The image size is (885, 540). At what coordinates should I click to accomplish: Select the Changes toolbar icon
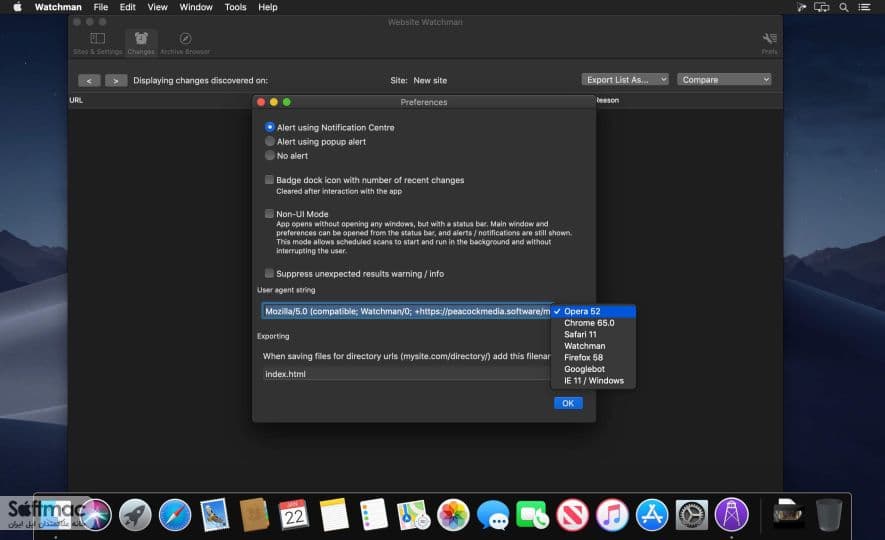pyautogui.click(x=141, y=43)
